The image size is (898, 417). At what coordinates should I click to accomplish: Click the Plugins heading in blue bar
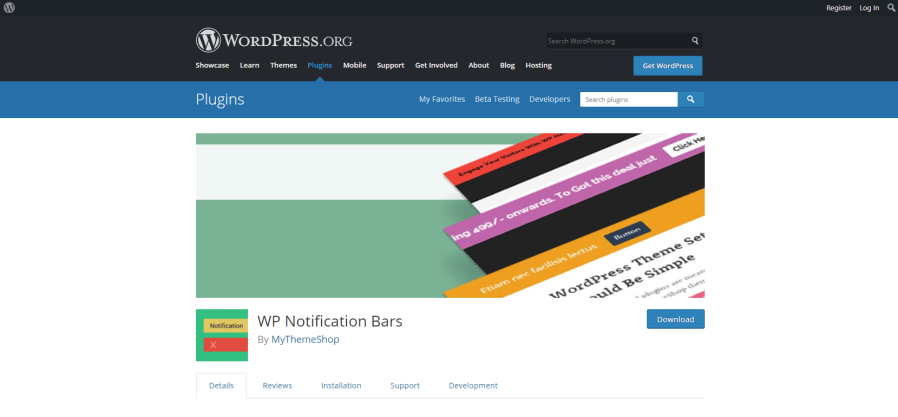tap(220, 100)
